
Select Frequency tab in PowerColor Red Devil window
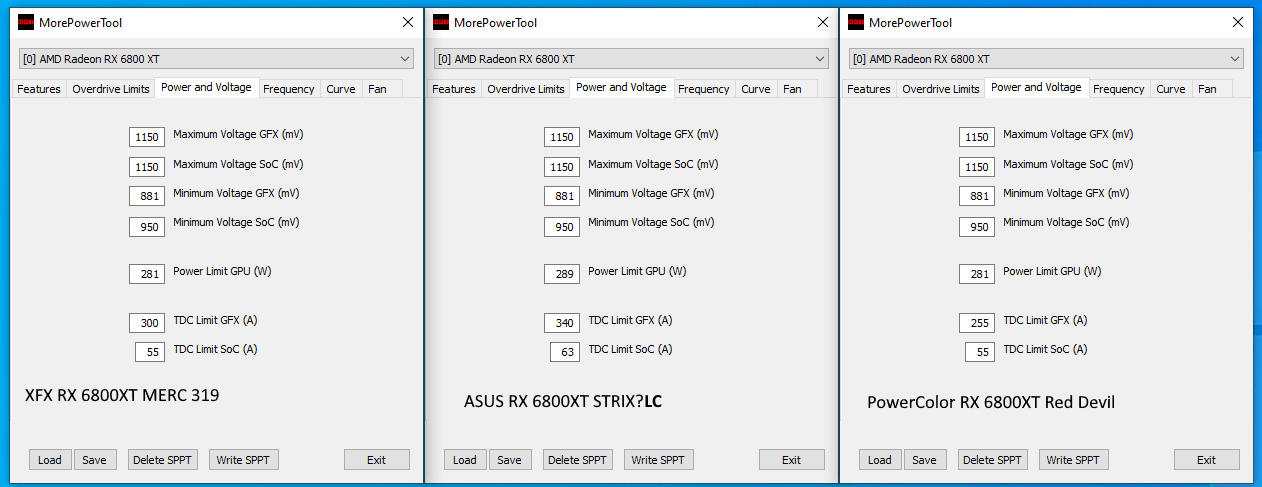pyautogui.click(x=1119, y=89)
